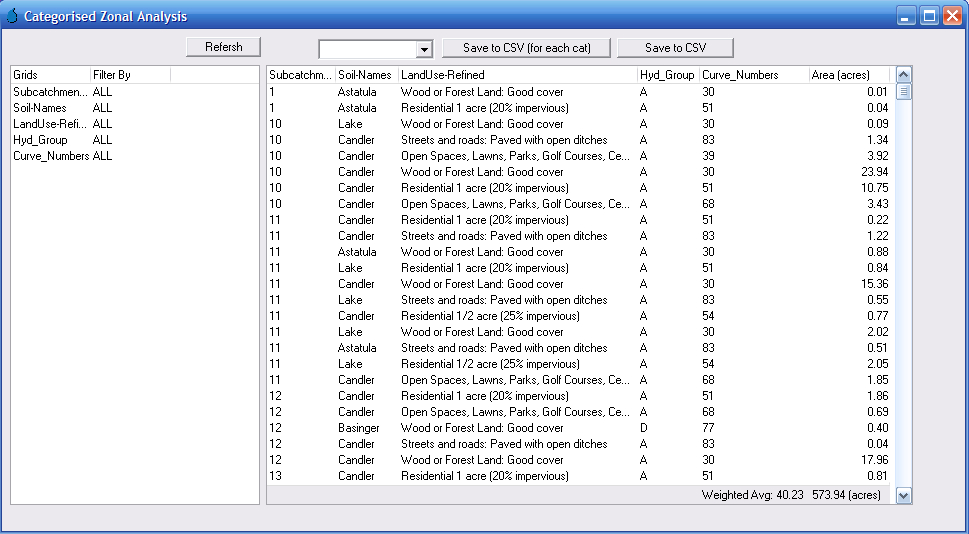The width and height of the screenshot is (969, 534).
Task: Select the Basinger soil row
Action: pyautogui.click(x=579, y=428)
